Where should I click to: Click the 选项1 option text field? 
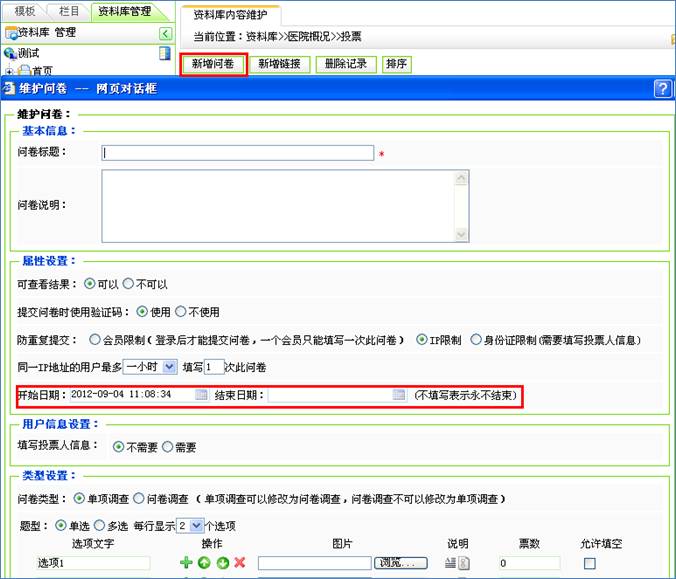[93, 563]
